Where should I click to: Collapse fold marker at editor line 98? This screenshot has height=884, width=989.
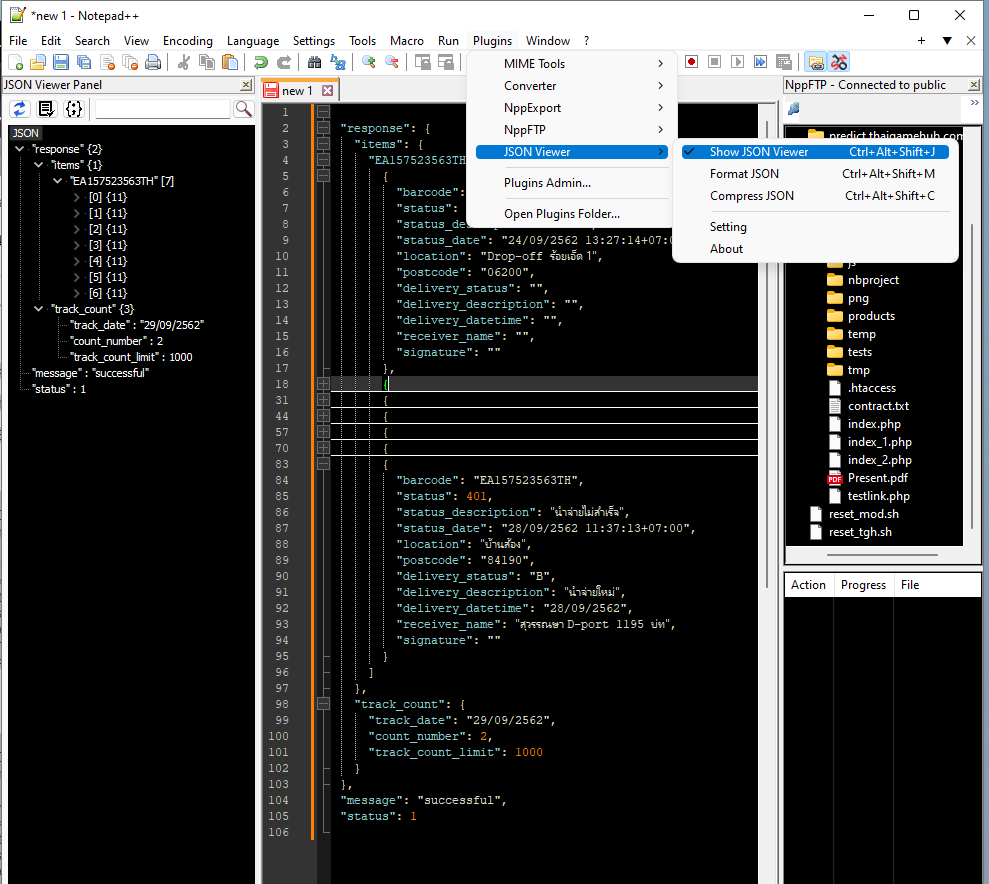(x=323, y=704)
